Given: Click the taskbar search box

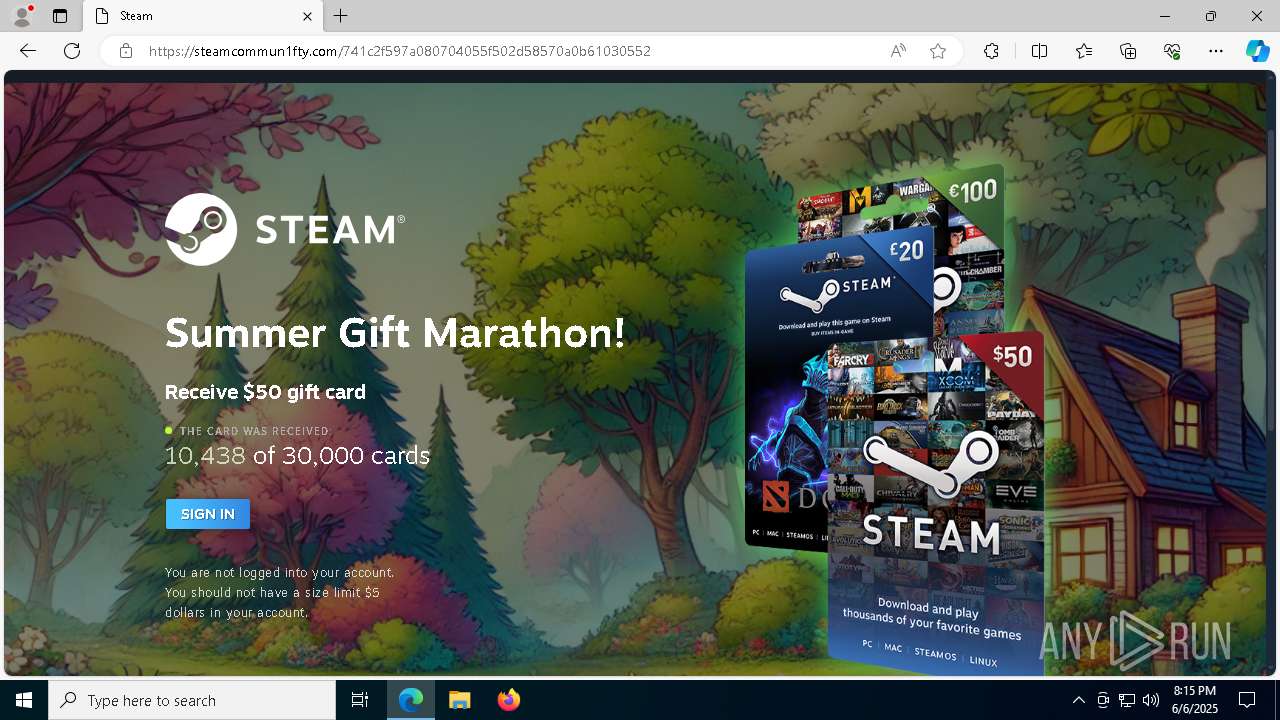Looking at the screenshot, I should coord(192,700).
